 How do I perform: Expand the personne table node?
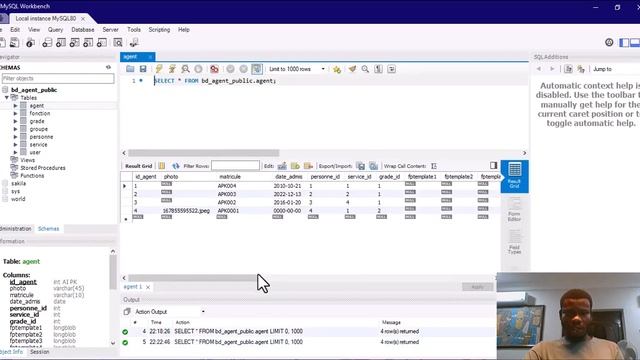[16, 137]
